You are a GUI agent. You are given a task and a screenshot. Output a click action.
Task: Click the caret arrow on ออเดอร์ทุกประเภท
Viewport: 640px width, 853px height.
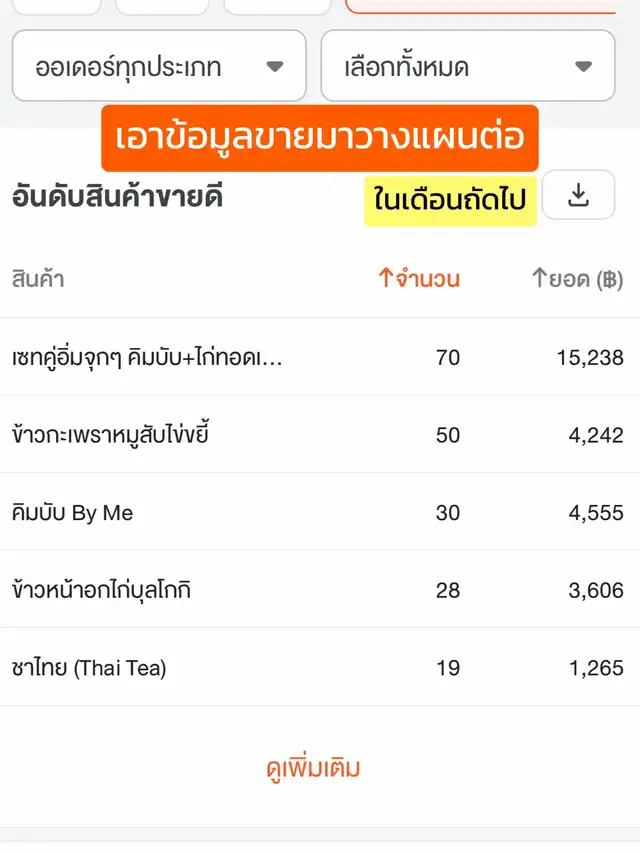(x=275, y=67)
